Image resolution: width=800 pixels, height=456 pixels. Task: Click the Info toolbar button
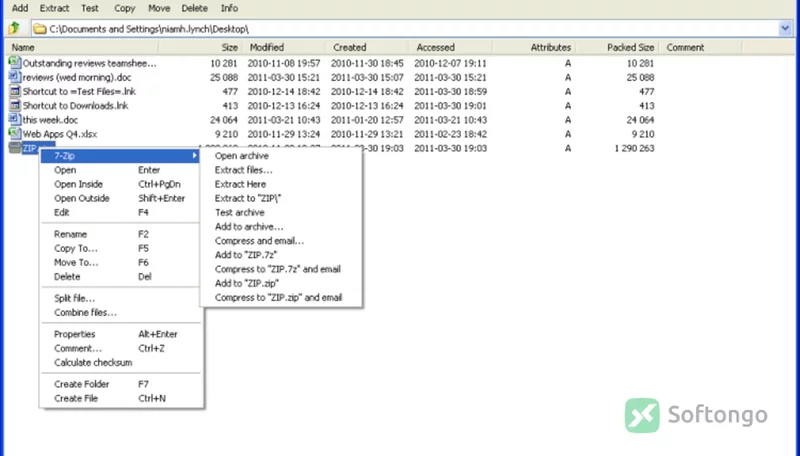coord(229,8)
